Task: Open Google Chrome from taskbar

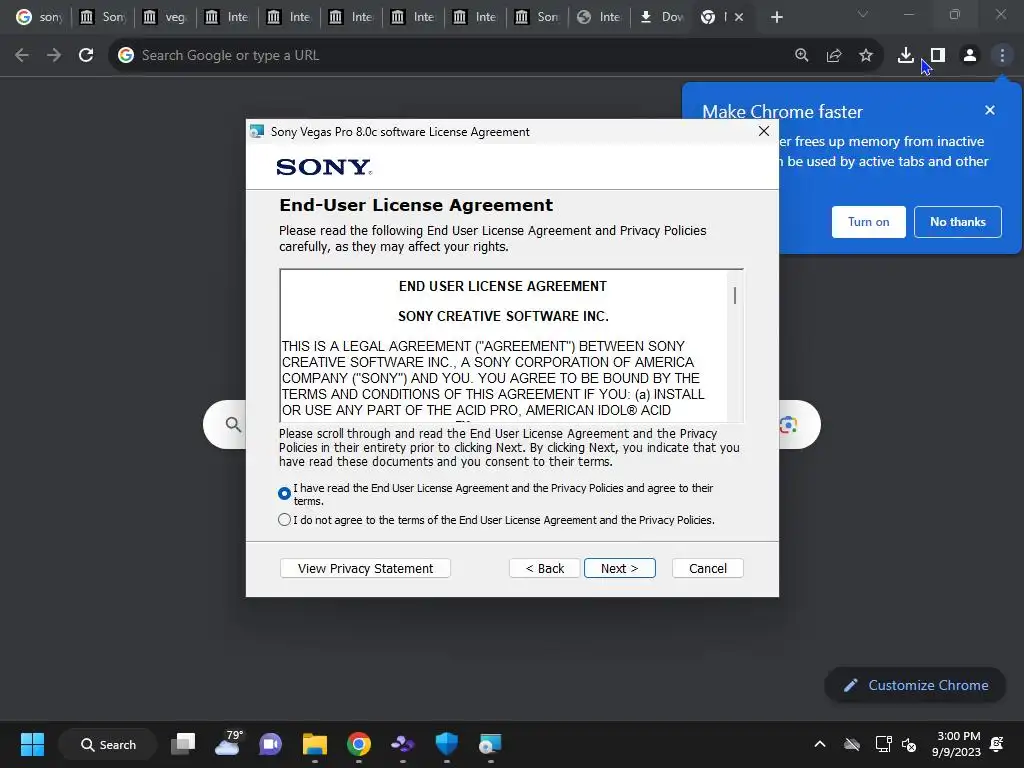Action: tap(359, 744)
